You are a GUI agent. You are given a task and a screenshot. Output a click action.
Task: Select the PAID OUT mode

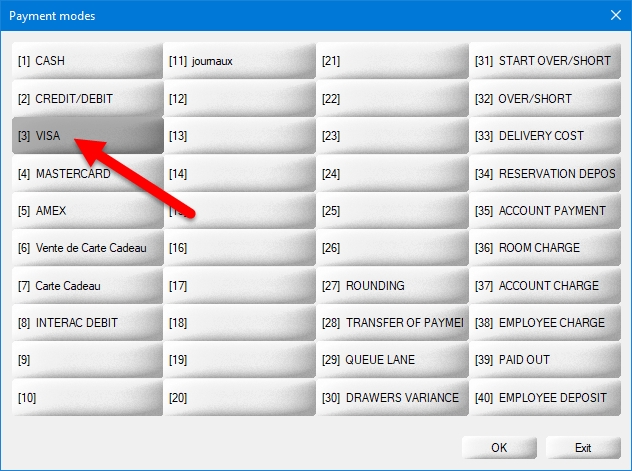click(x=545, y=360)
